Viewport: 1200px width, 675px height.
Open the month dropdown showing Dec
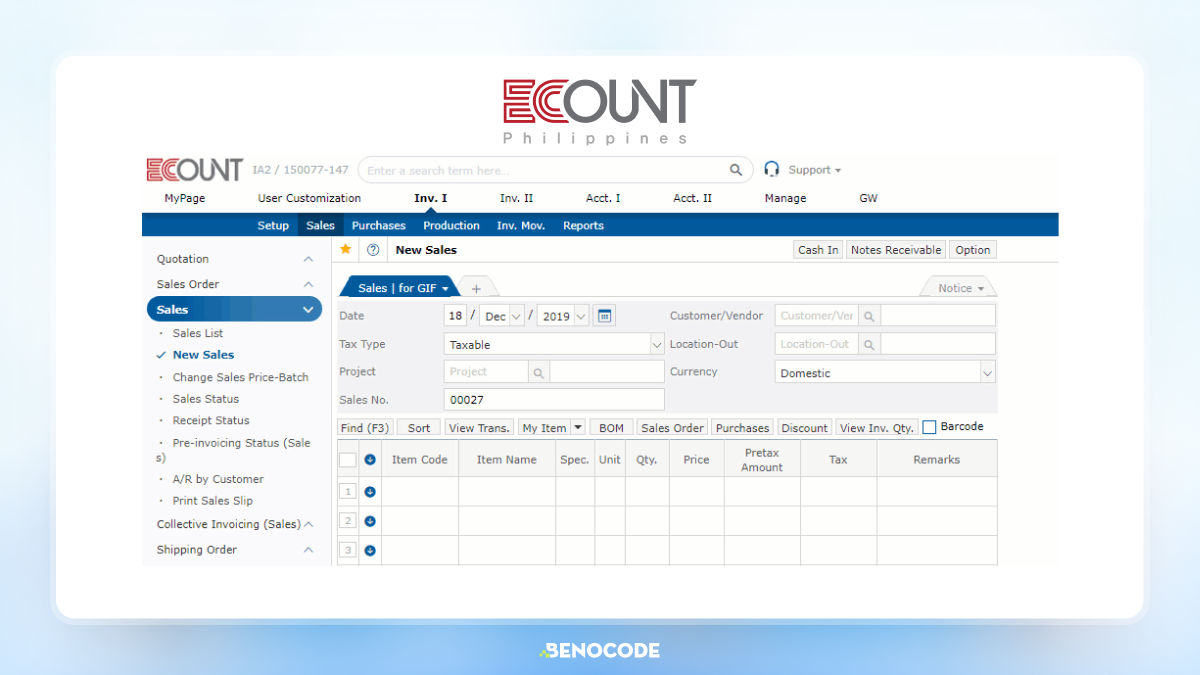503,316
